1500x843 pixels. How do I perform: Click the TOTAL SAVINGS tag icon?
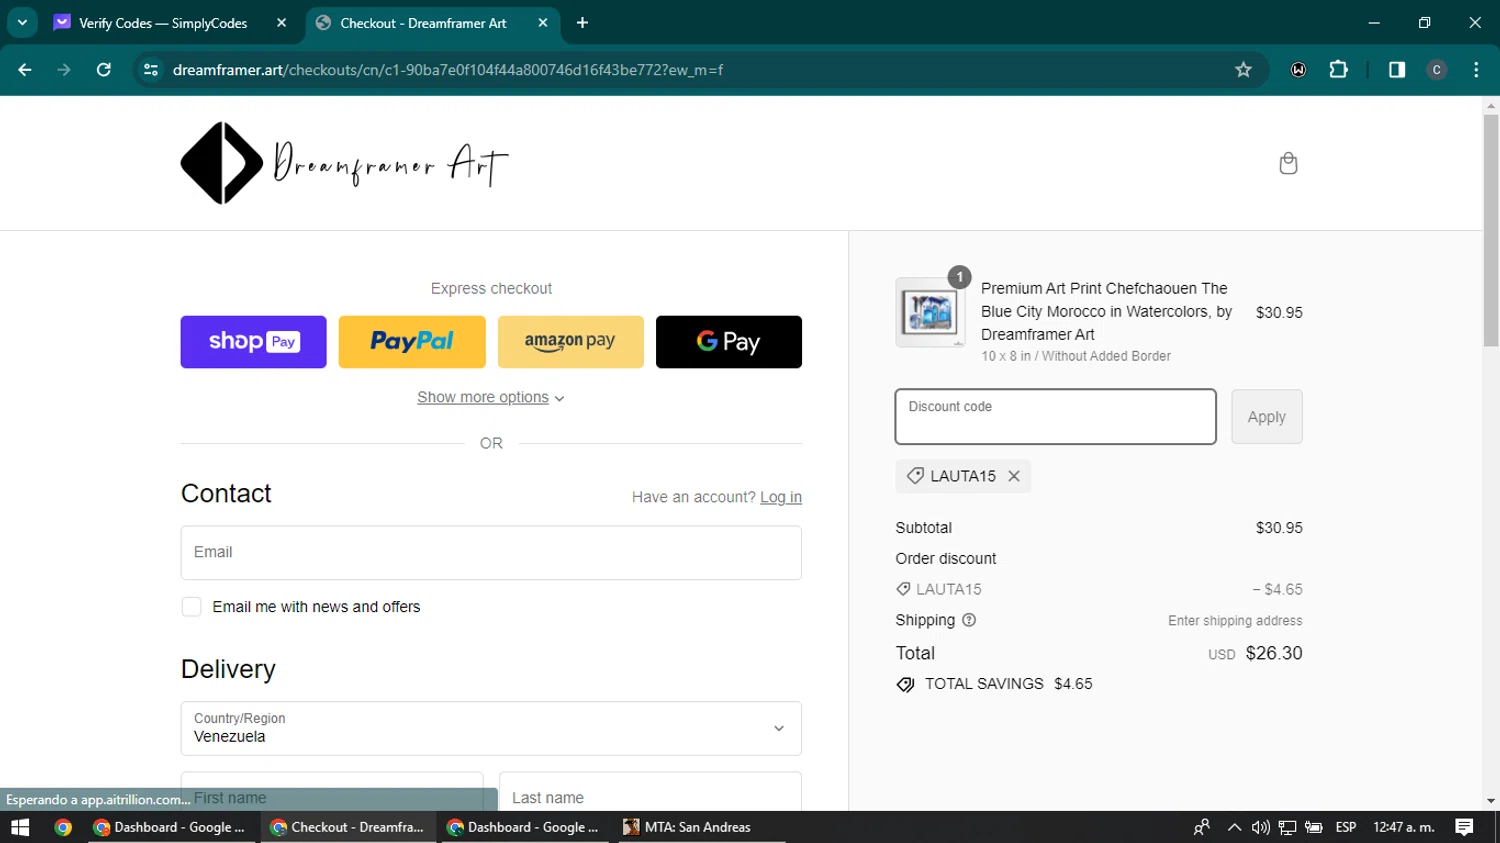[905, 685]
